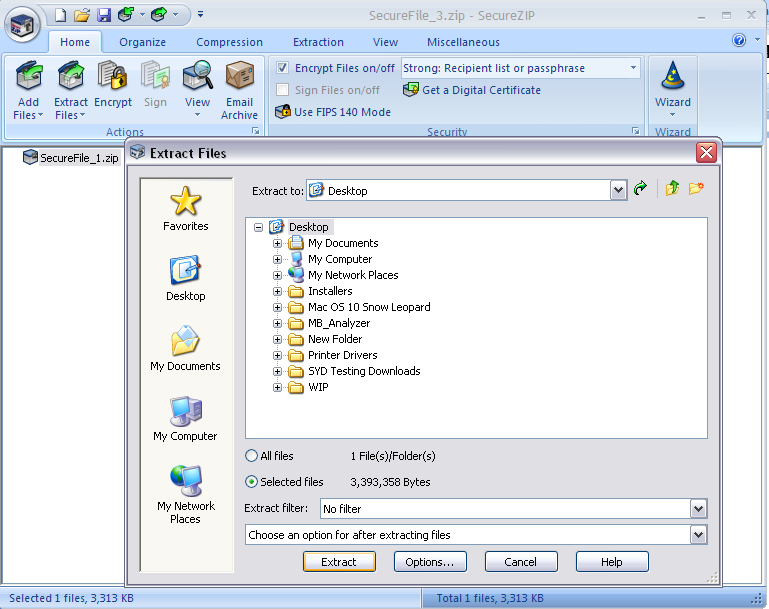The image size is (769, 609).
Task: Select Favorites in the places sidebar
Action: coord(185,209)
